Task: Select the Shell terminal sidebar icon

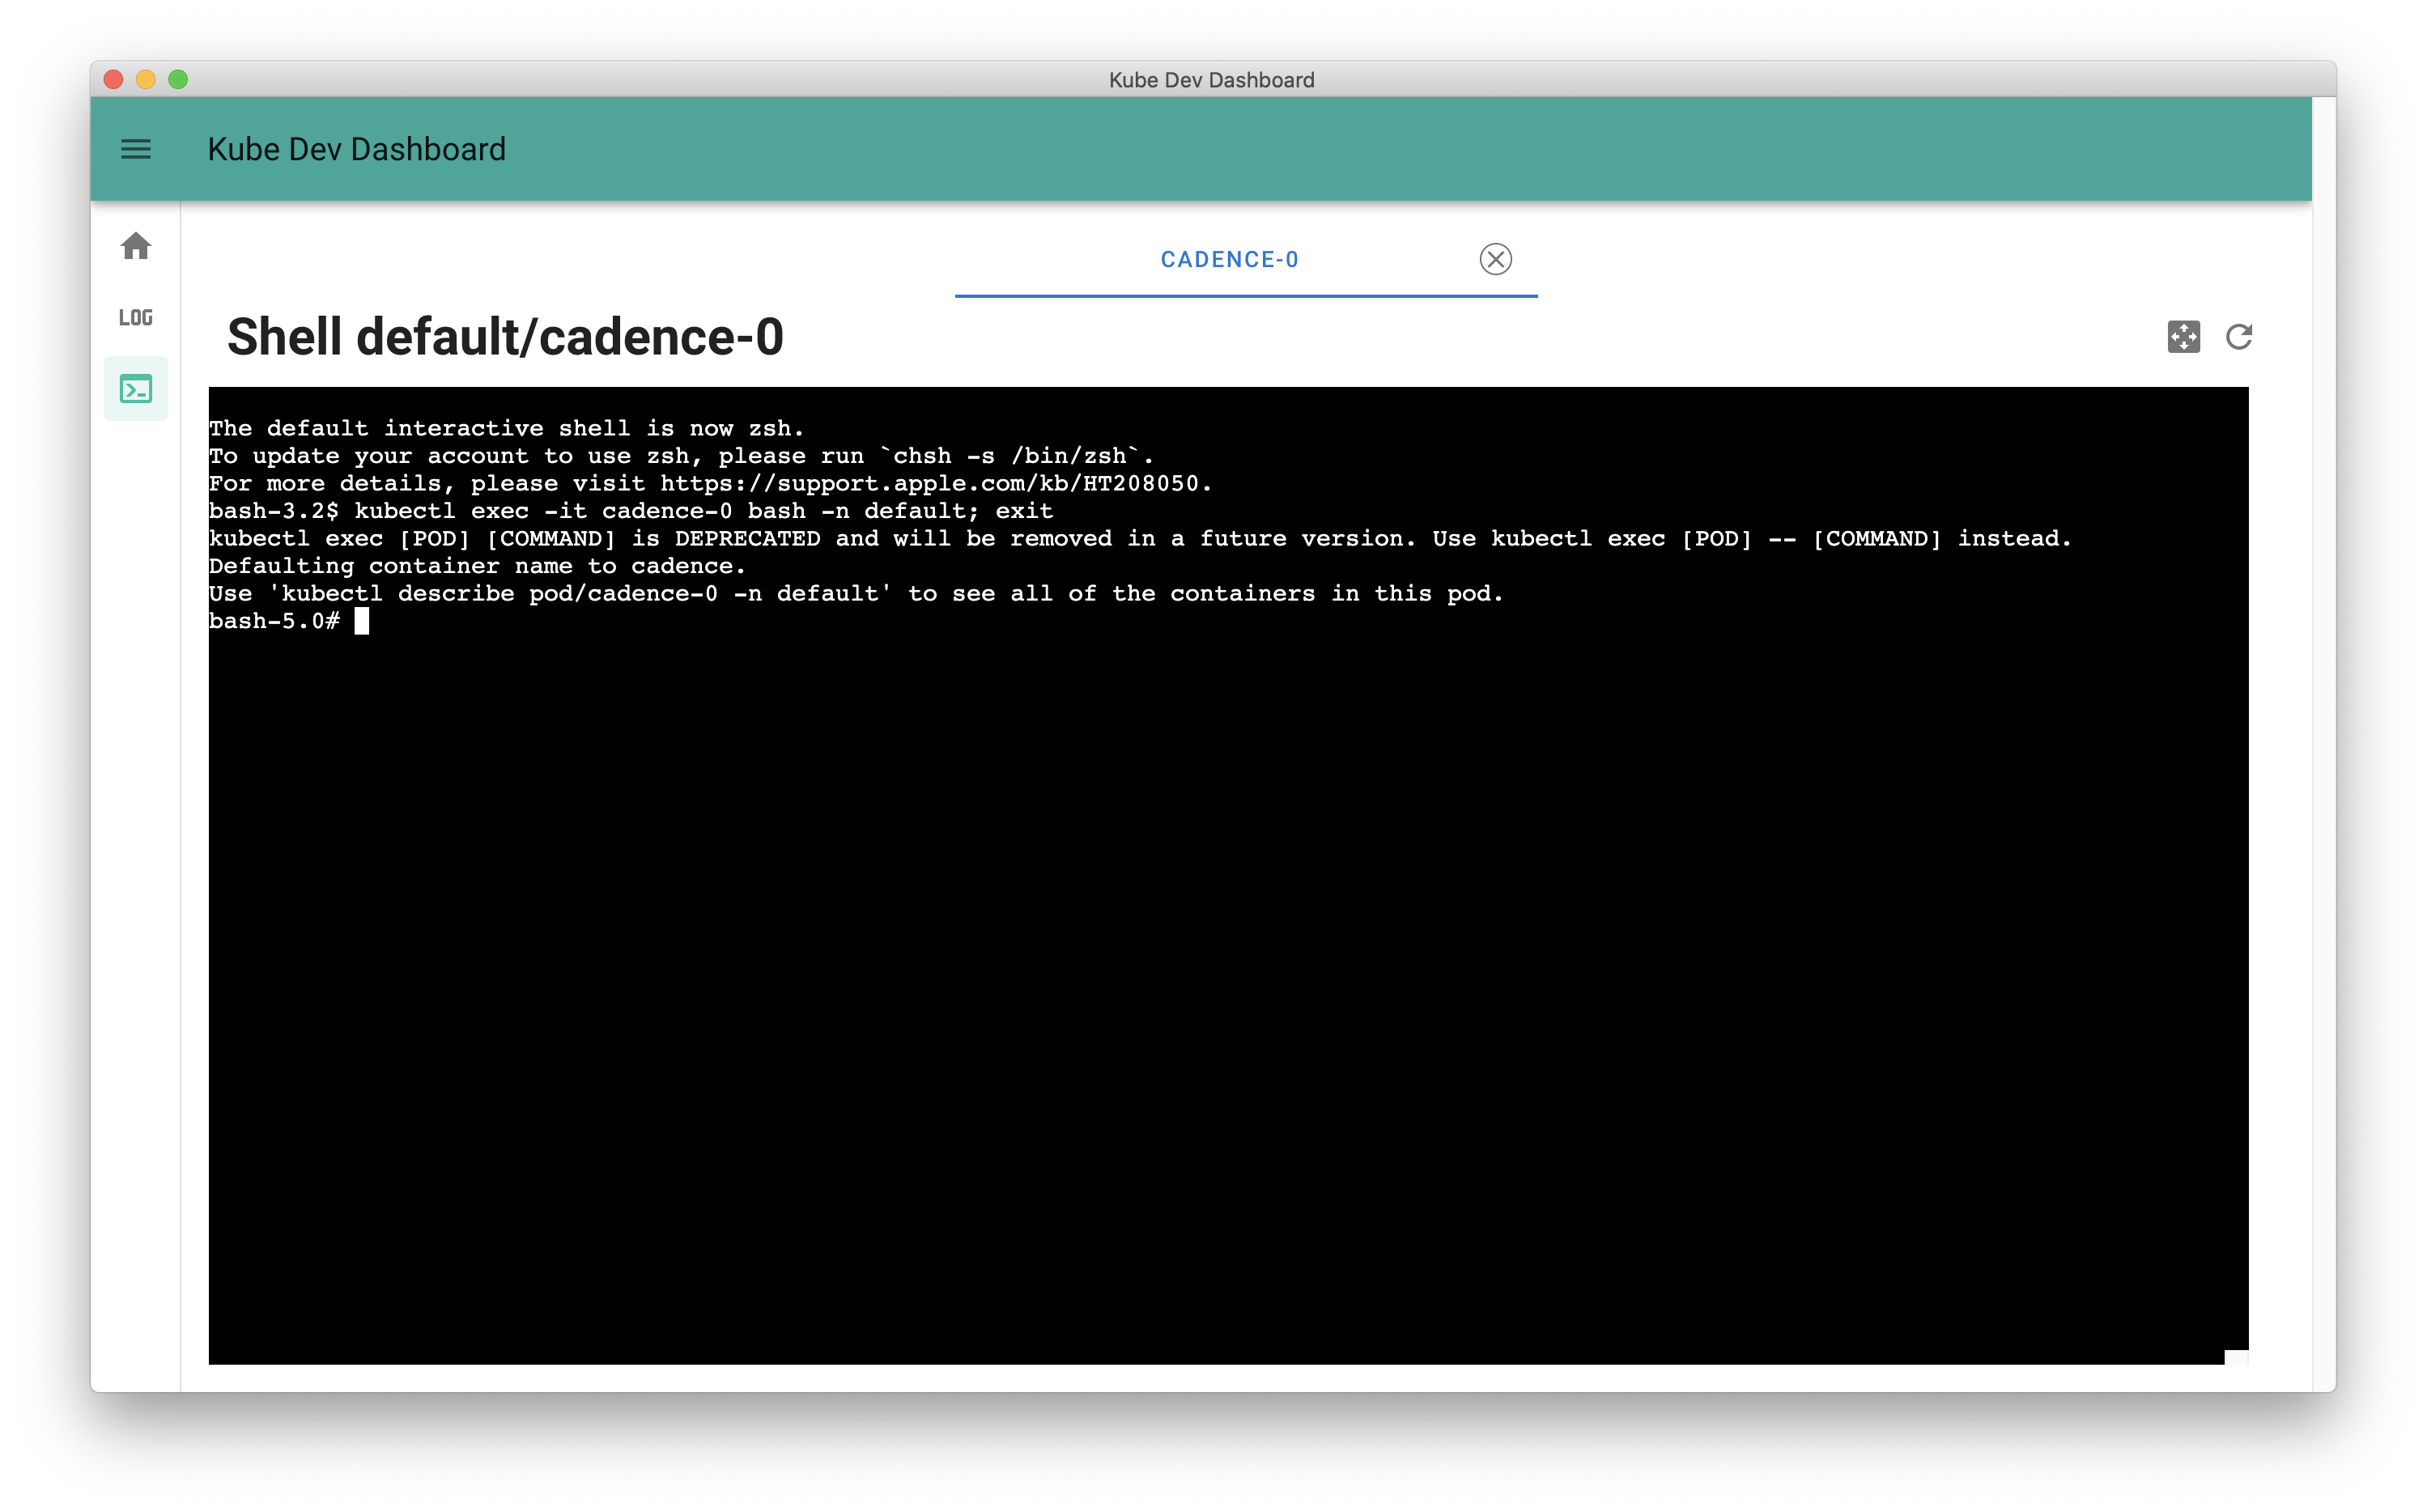Action: [x=136, y=389]
